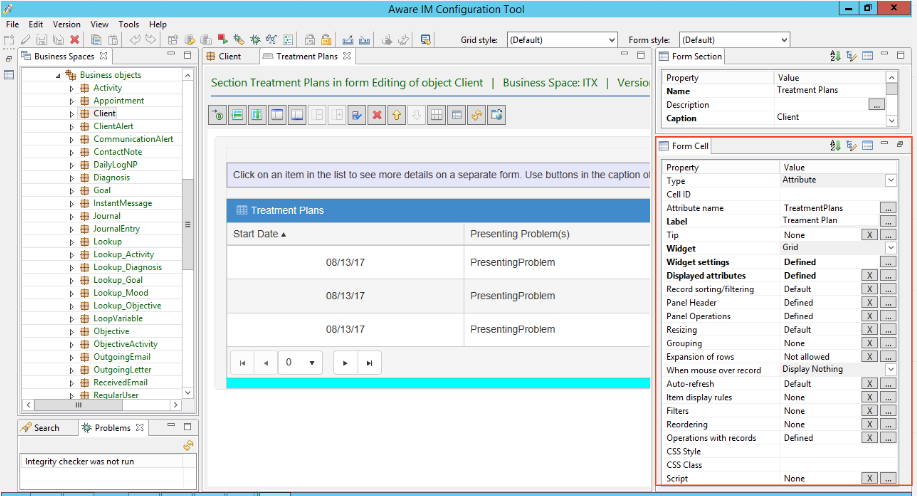Viewport: 917px width, 496px height.
Task: Click the Paste icon in main toolbar
Action: point(113,40)
